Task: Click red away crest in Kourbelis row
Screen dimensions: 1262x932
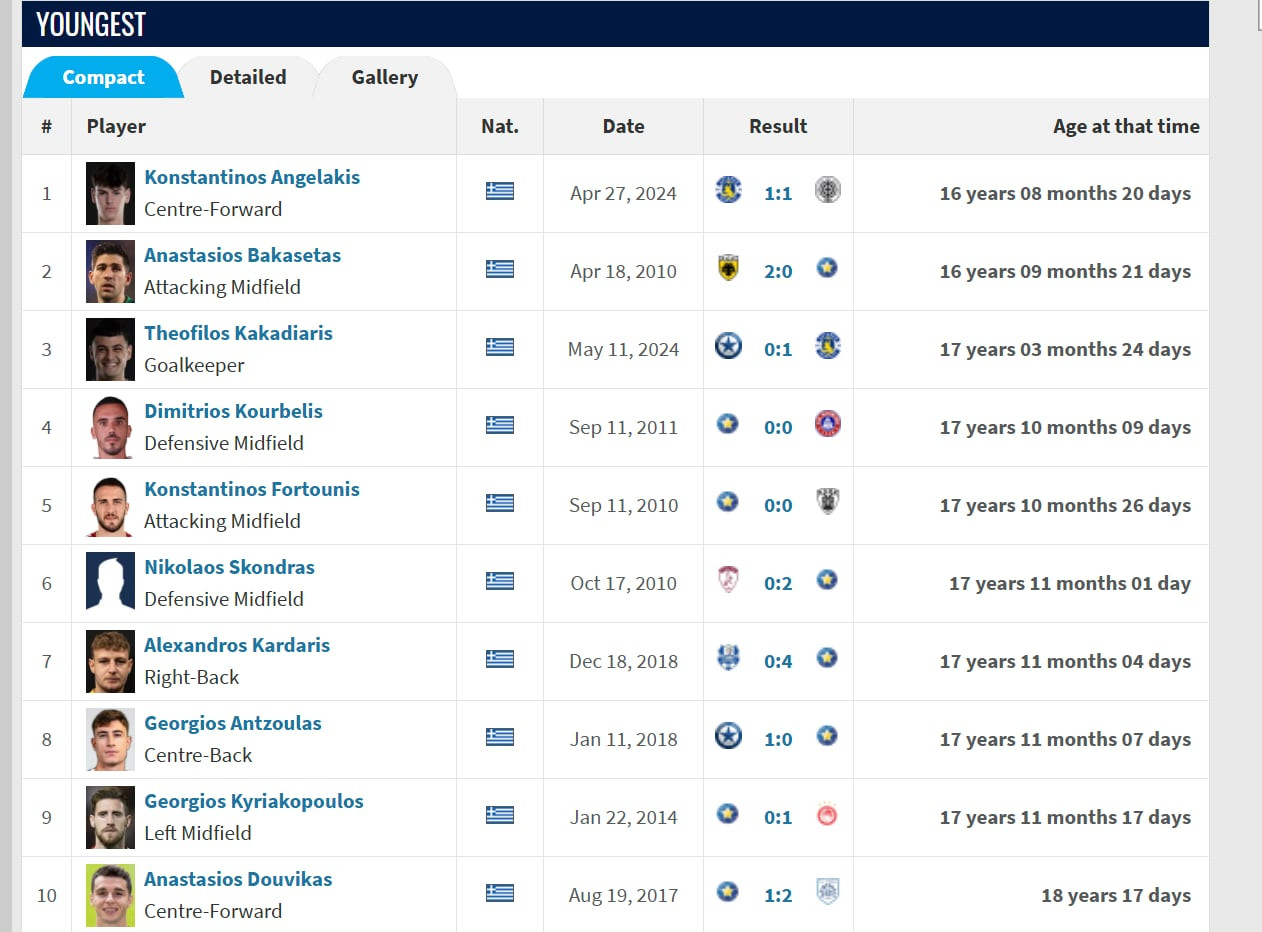Action: pos(827,424)
